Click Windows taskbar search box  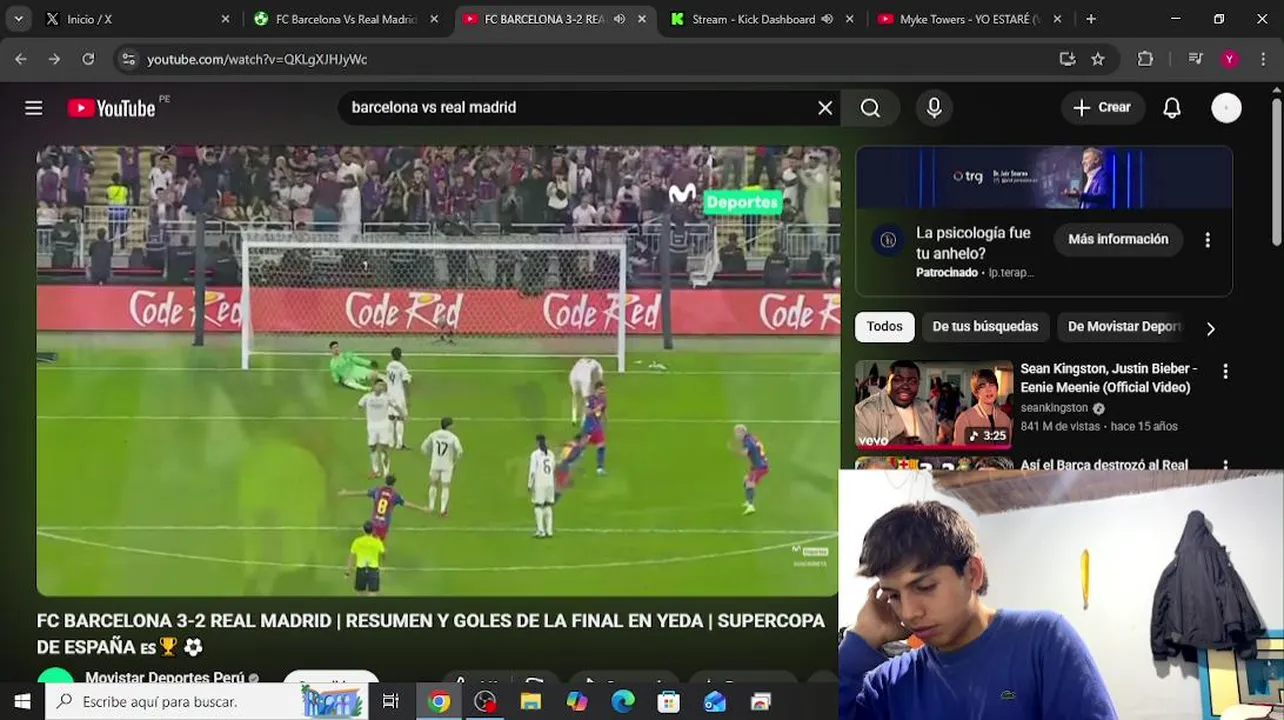(207, 702)
